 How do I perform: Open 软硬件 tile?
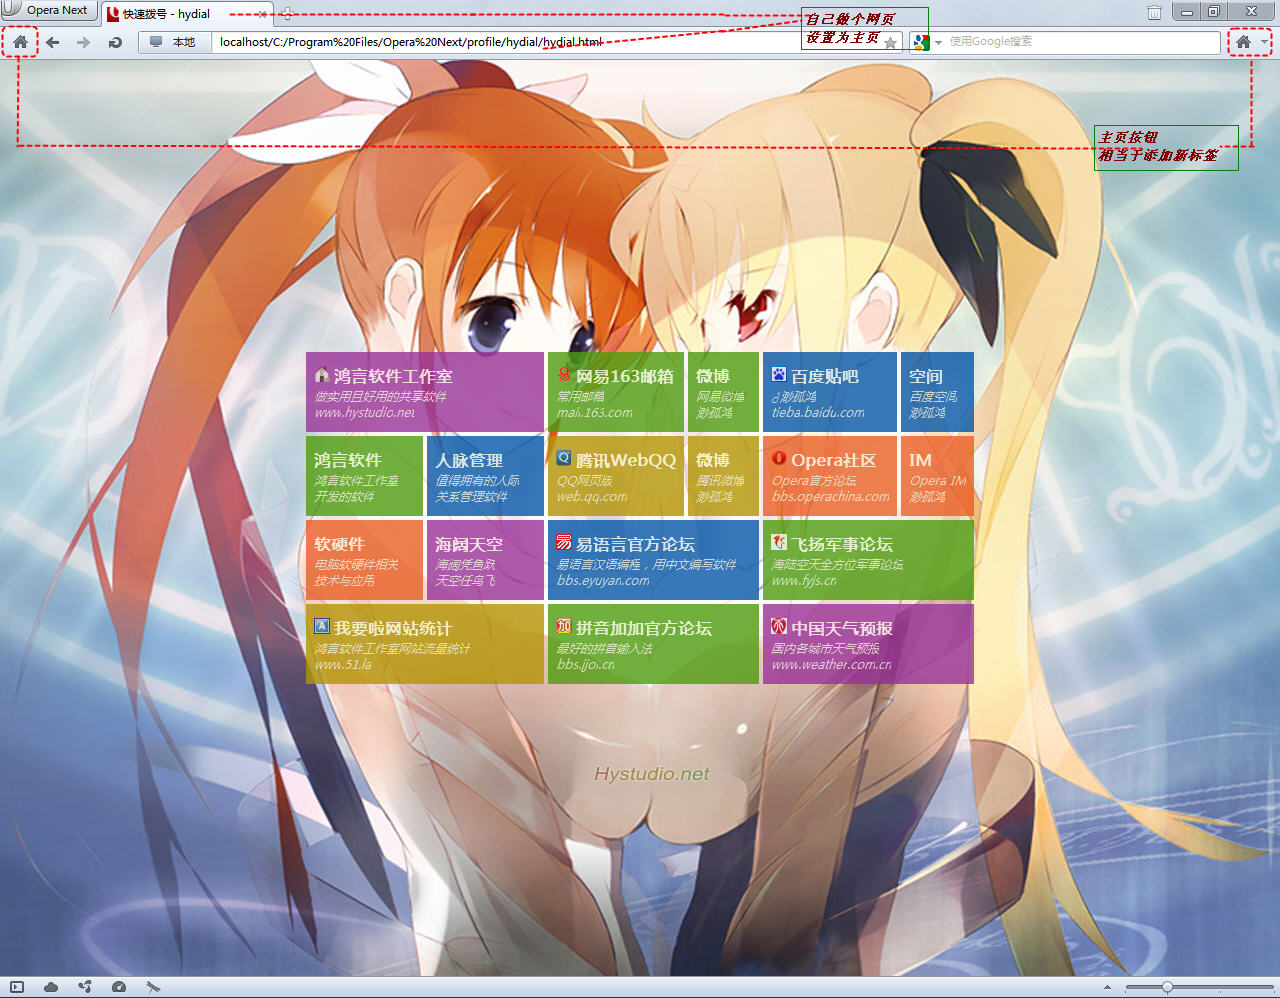click(364, 560)
